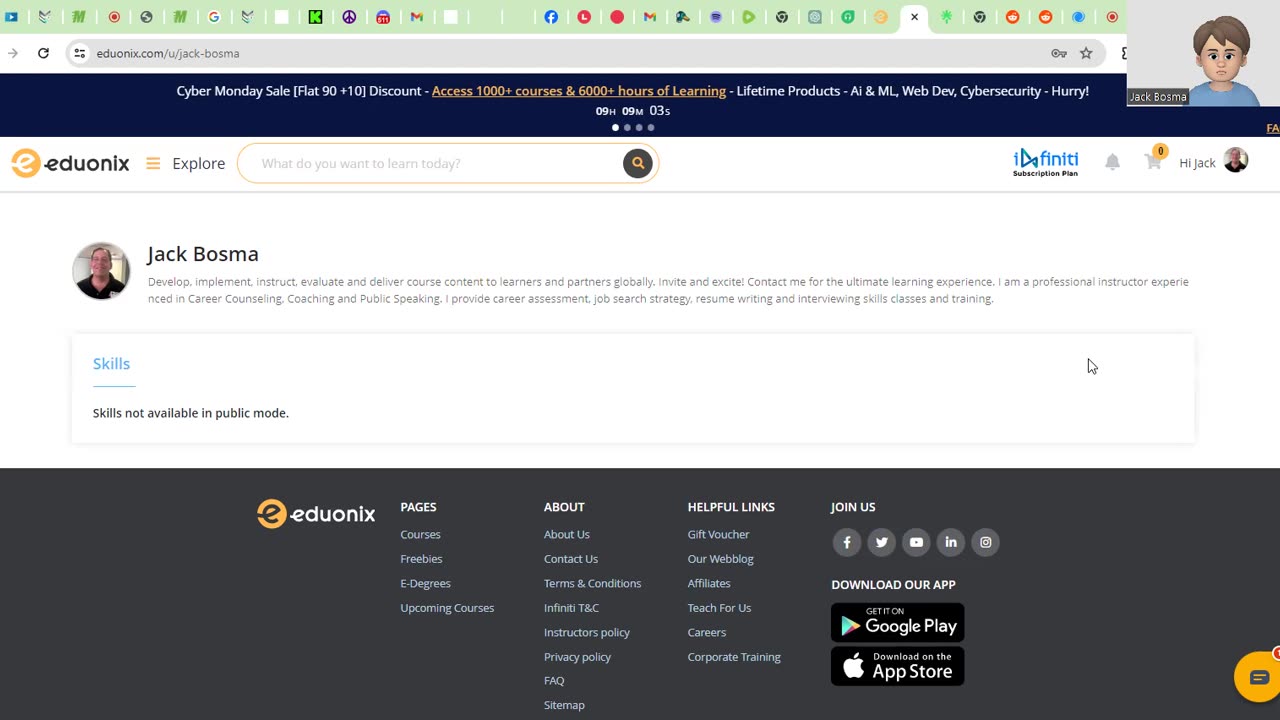This screenshot has width=1280, height=720.
Task: Open the Instructors policy link
Action: click(587, 632)
